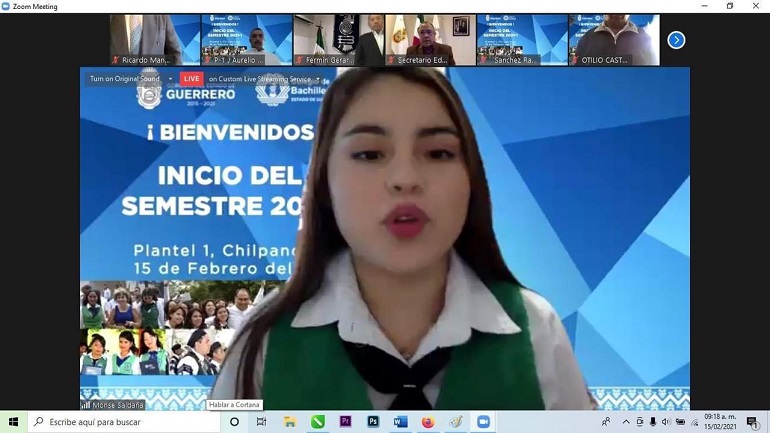The image size is (770, 433).
Task: Select Sanchez Ra... participant video tile
Action: 522,40
